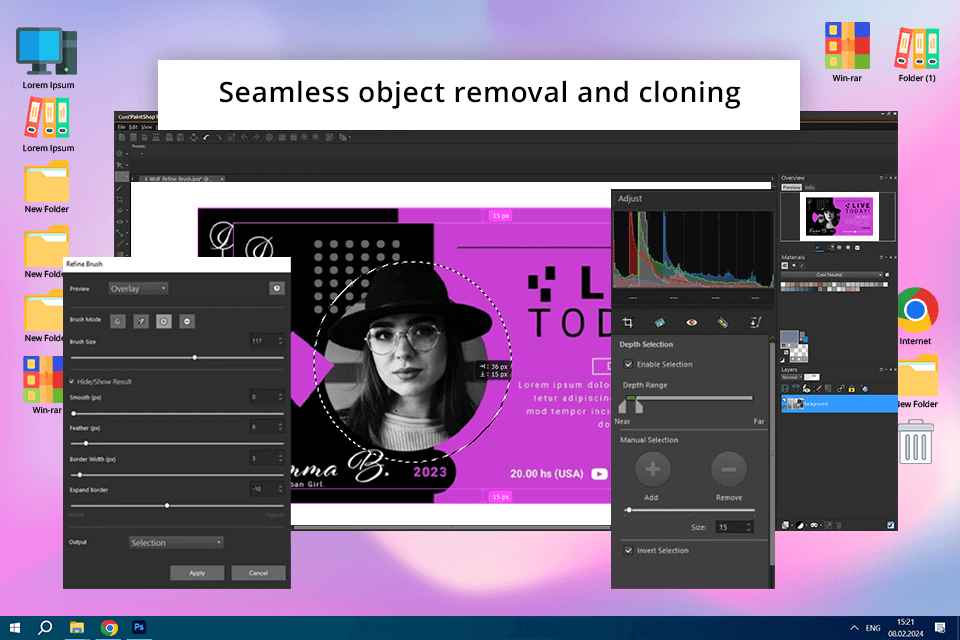Click the Brush Size spinner arrows
This screenshot has height=640, width=960.
pyautogui.click(x=280, y=341)
